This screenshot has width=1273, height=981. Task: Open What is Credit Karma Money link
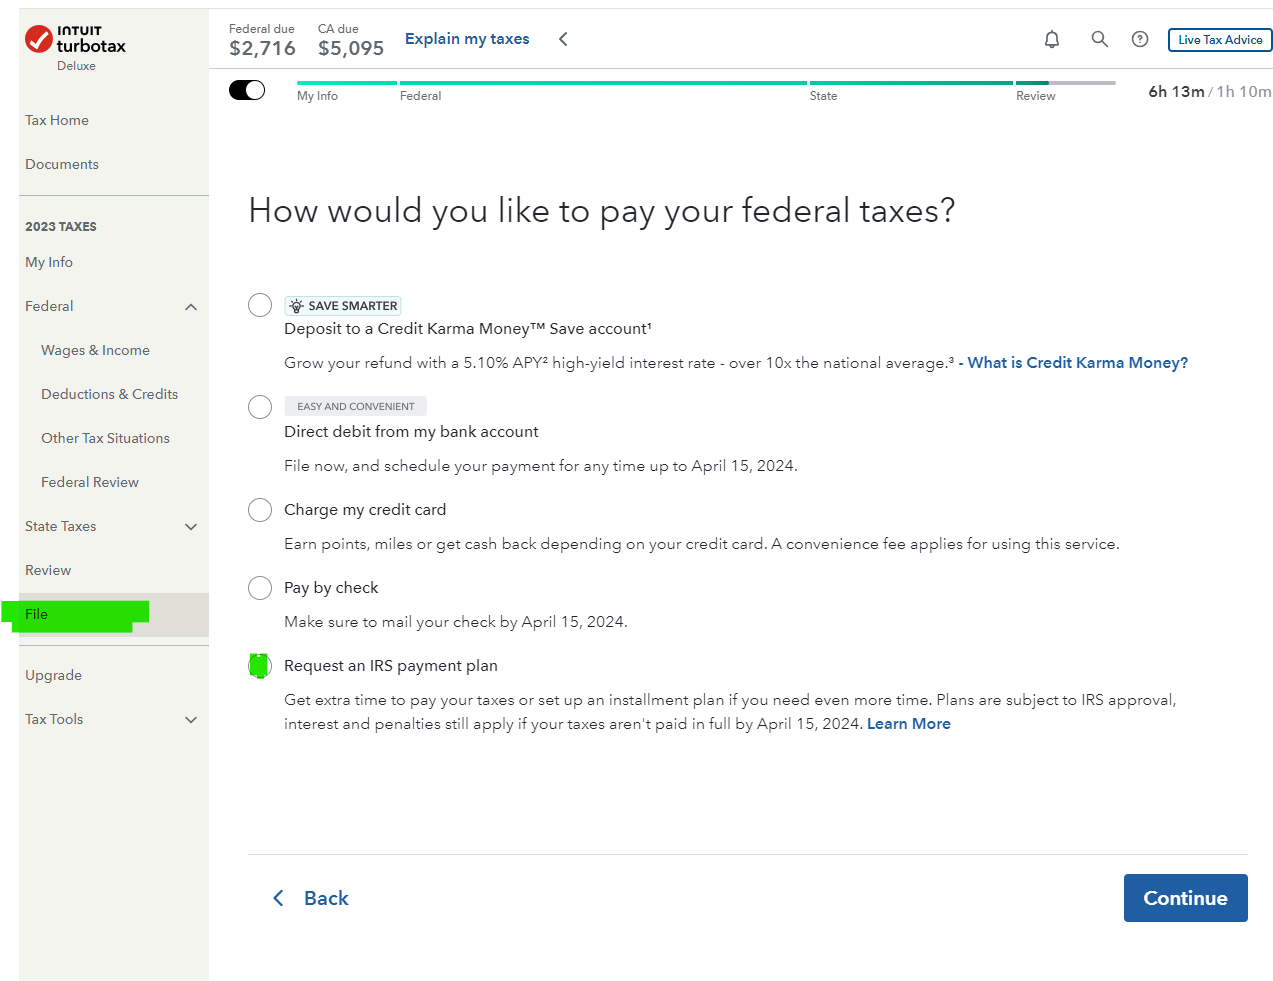[1077, 363]
